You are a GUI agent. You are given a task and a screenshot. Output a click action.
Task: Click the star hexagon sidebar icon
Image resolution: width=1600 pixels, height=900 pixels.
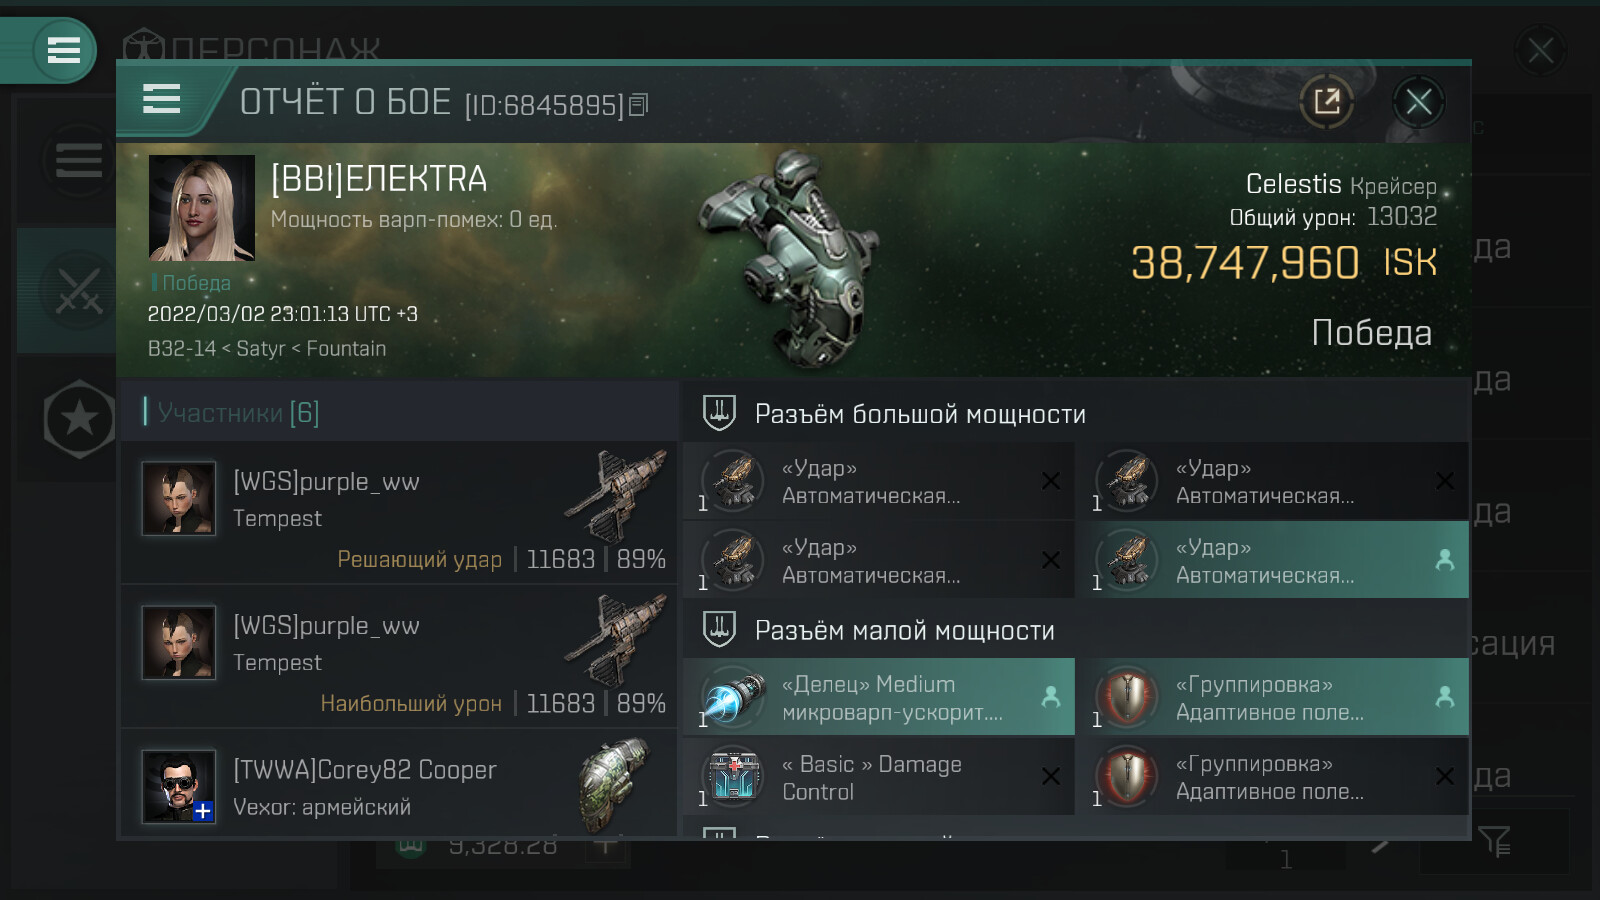tap(80, 420)
